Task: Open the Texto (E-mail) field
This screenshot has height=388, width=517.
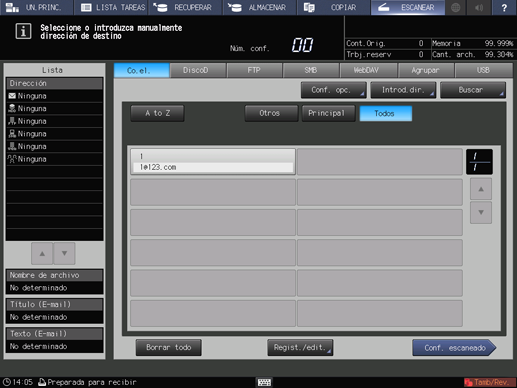Action: pos(54,340)
